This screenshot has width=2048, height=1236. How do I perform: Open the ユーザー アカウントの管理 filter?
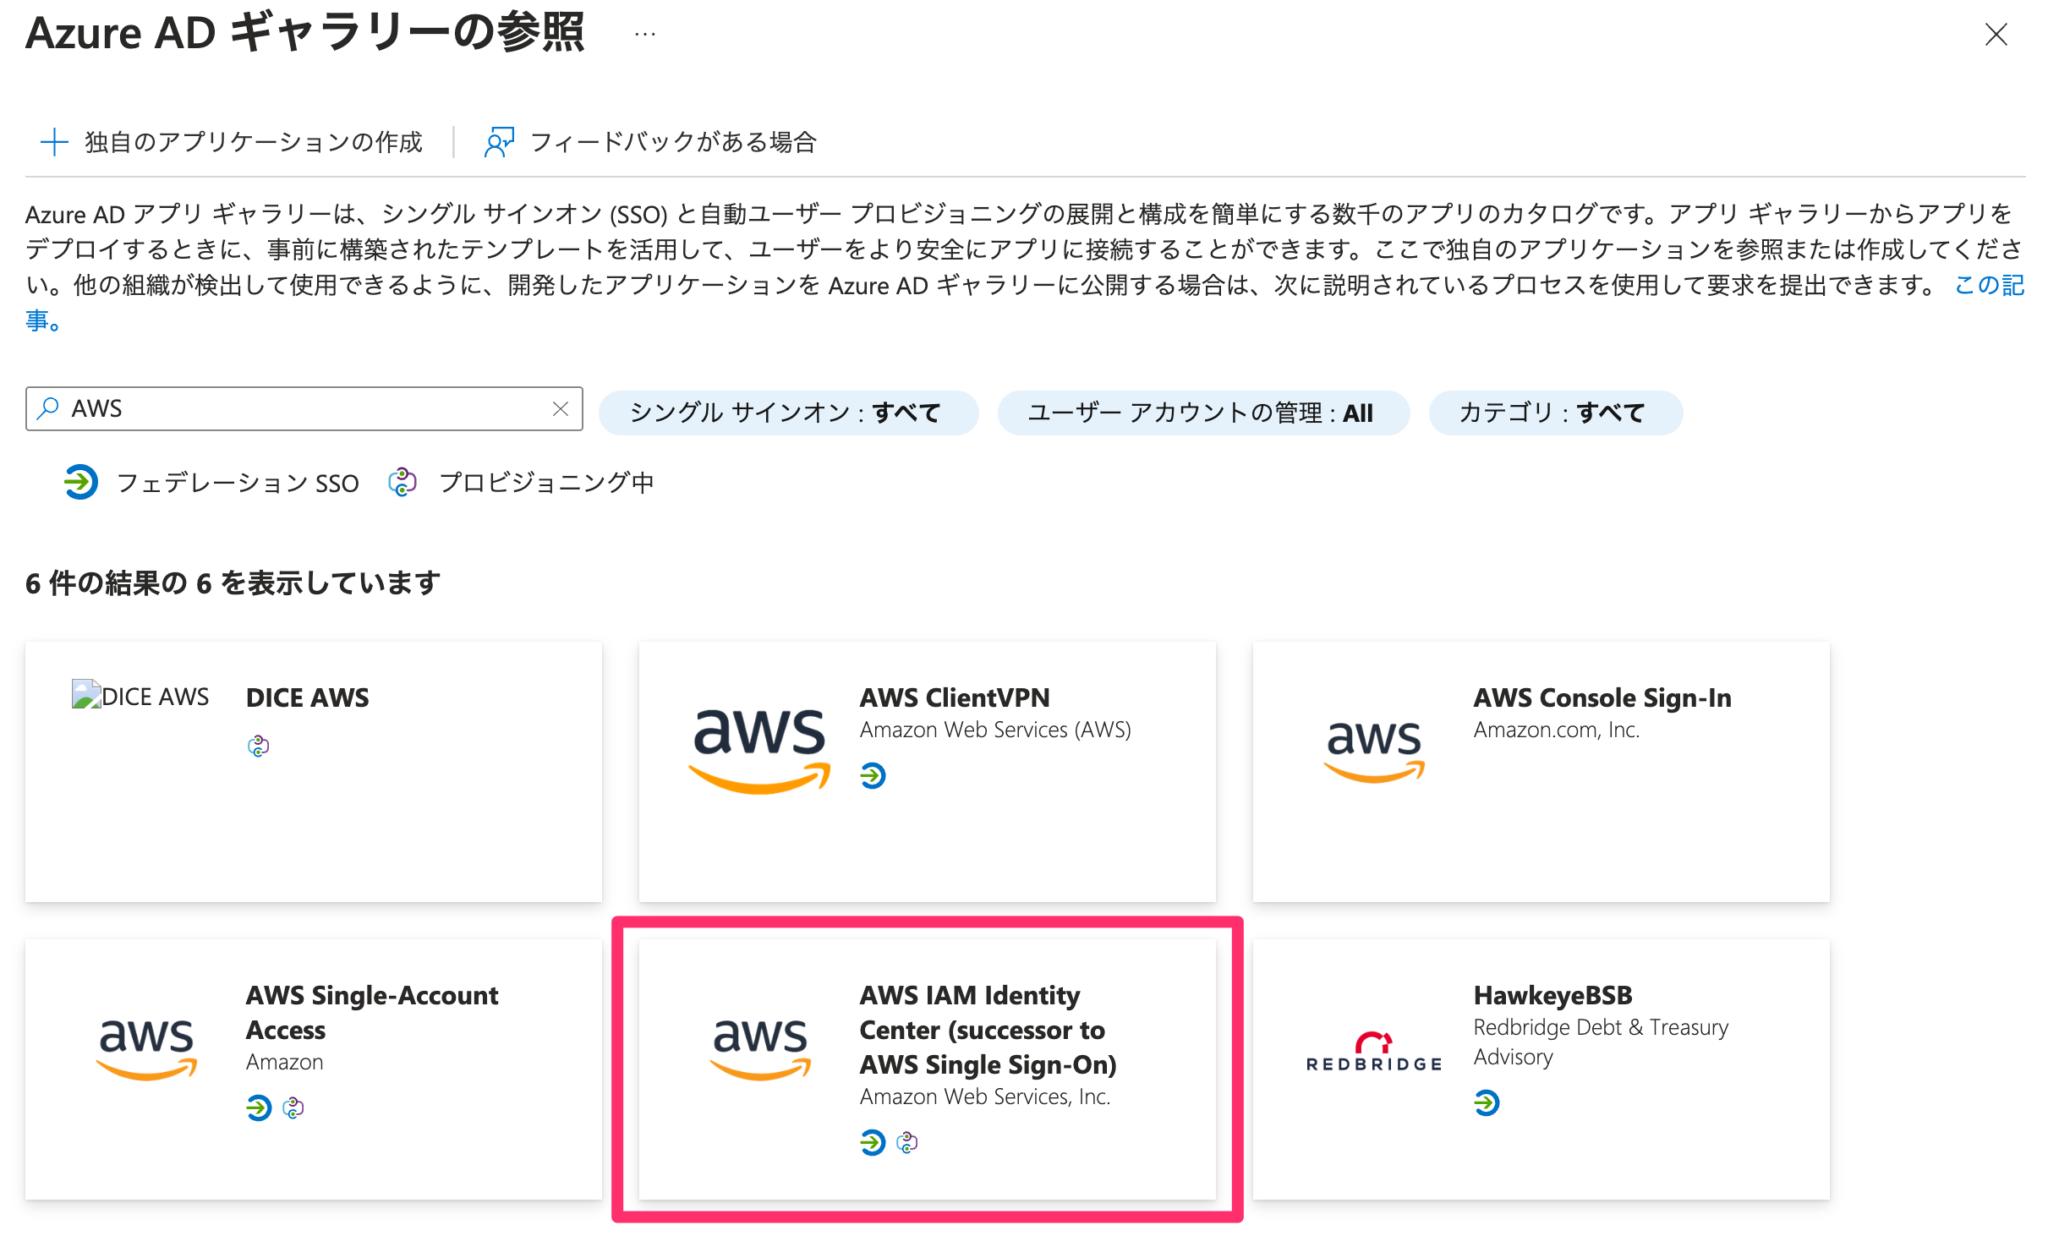pos(1202,412)
